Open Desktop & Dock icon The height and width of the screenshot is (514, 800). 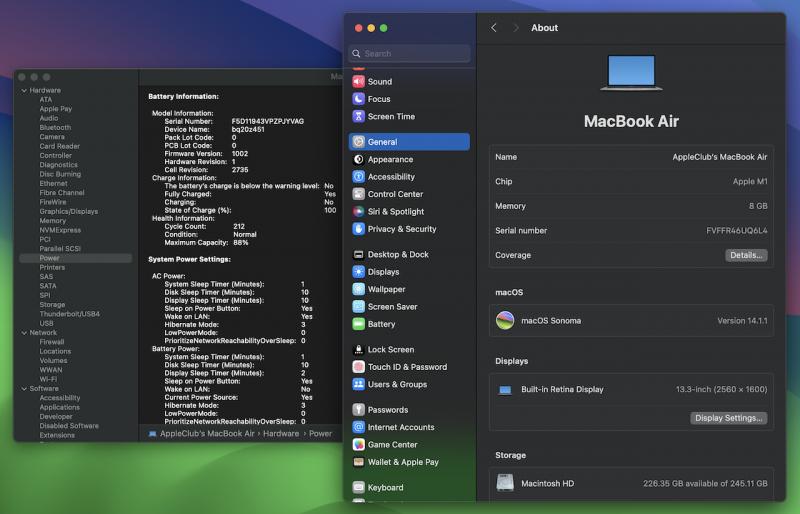pyautogui.click(x=359, y=254)
